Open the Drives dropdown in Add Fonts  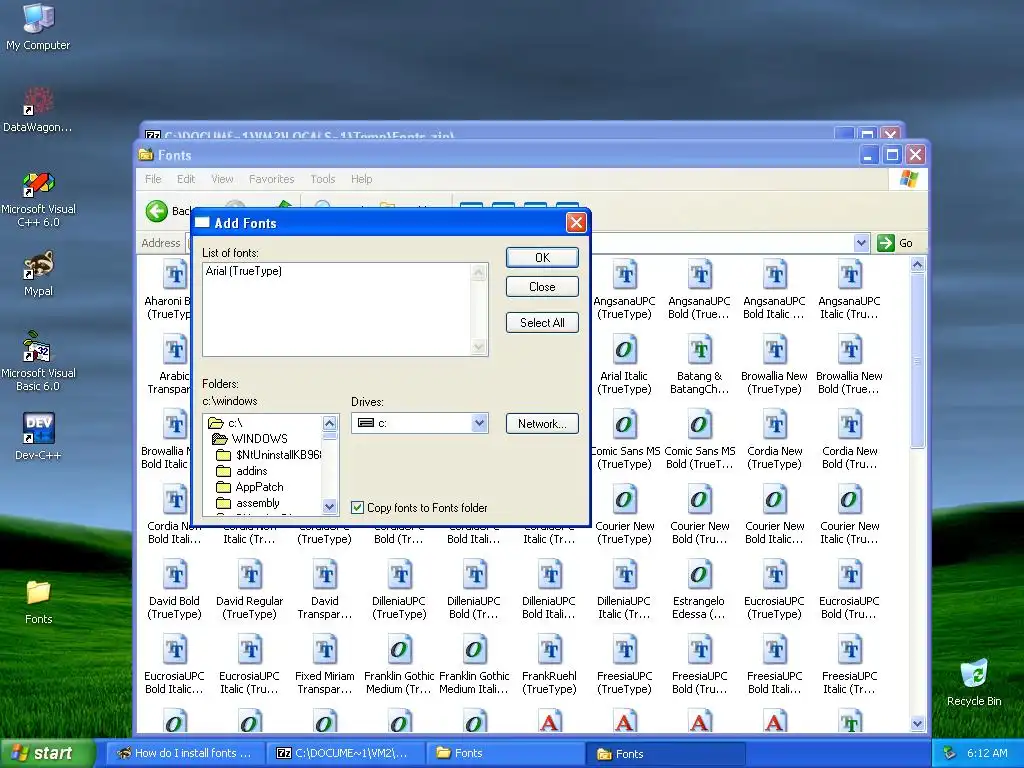point(479,423)
